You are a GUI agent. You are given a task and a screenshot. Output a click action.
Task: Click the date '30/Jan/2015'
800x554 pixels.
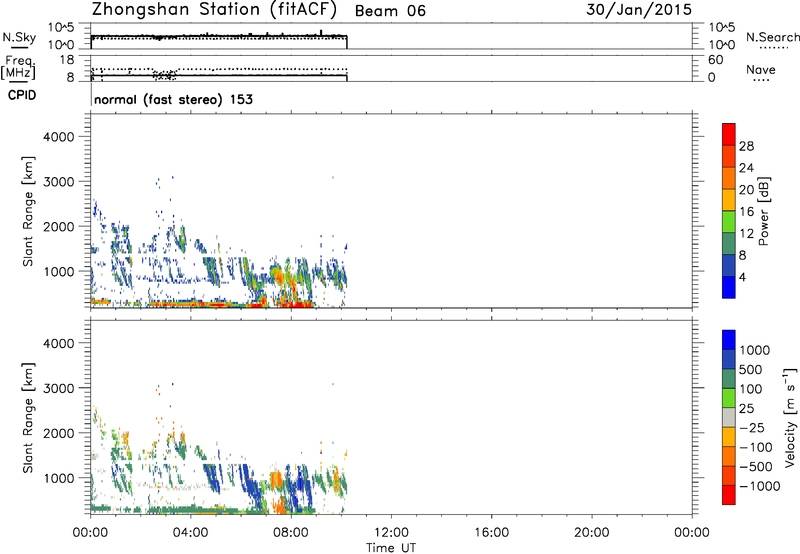tap(639, 9)
